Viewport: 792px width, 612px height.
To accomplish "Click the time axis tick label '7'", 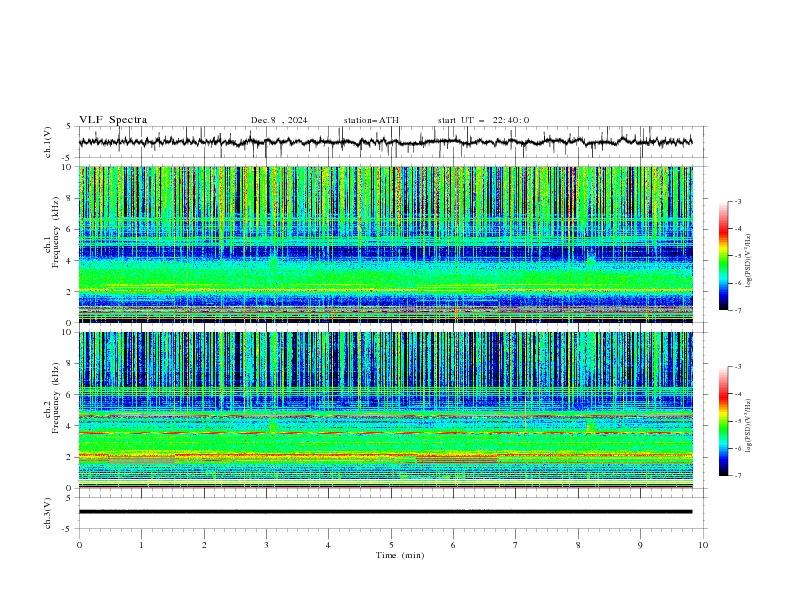I will coord(516,545).
